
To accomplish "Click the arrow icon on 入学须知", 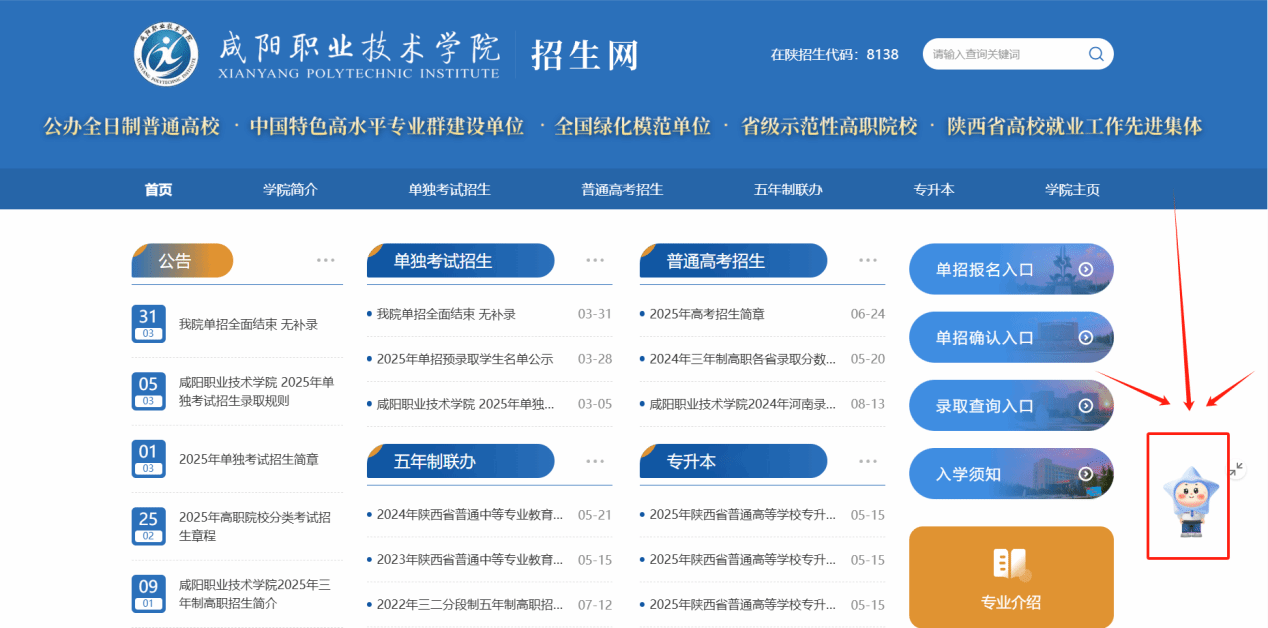I will [x=1085, y=474].
